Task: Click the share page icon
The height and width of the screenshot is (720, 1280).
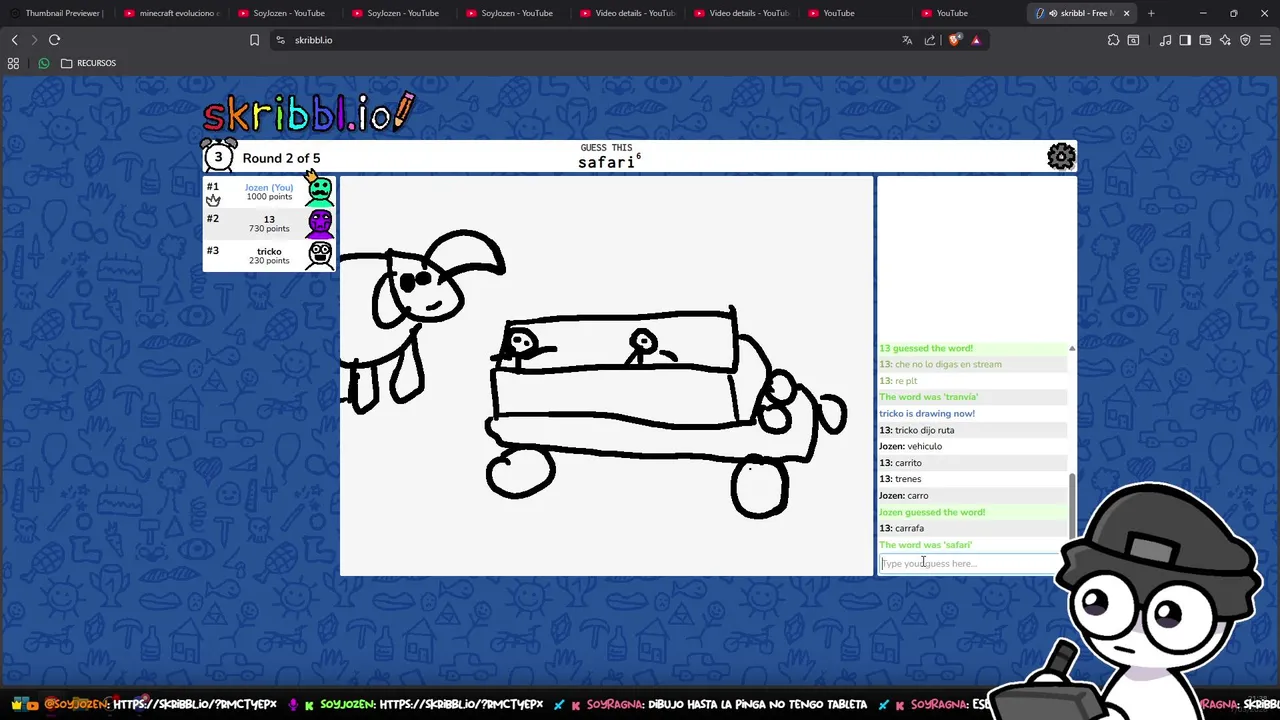Action: coord(930,40)
